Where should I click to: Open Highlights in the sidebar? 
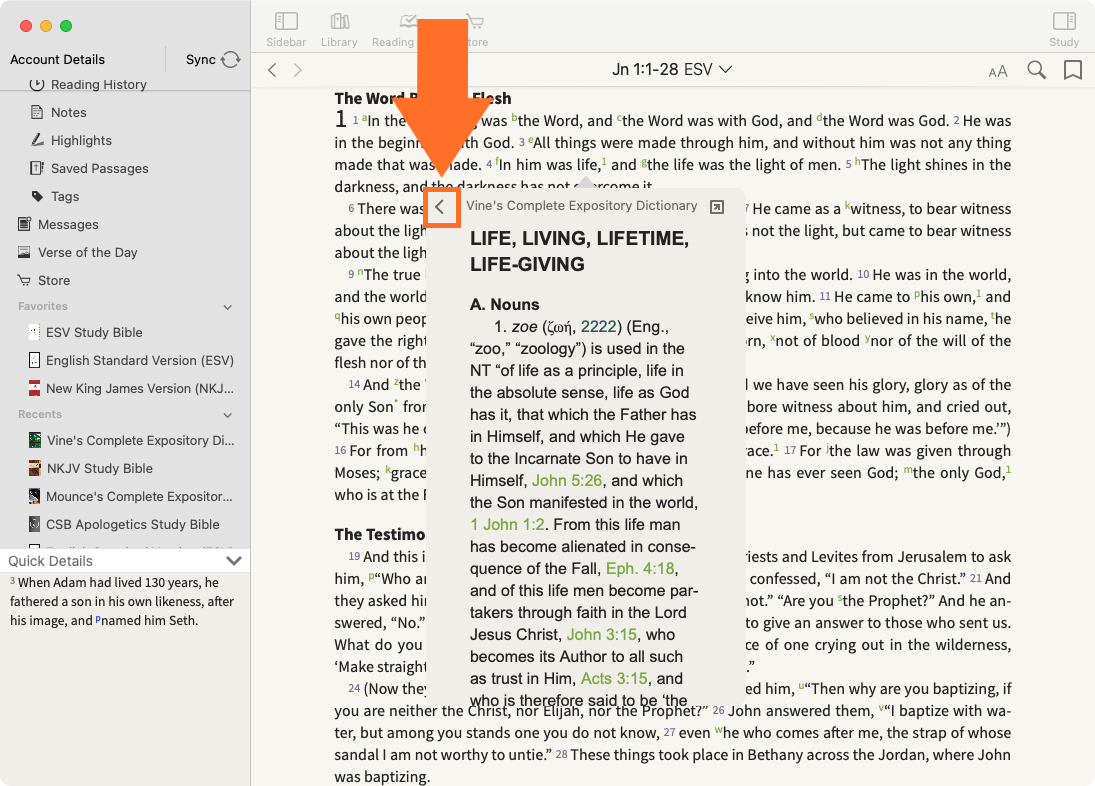(x=81, y=140)
